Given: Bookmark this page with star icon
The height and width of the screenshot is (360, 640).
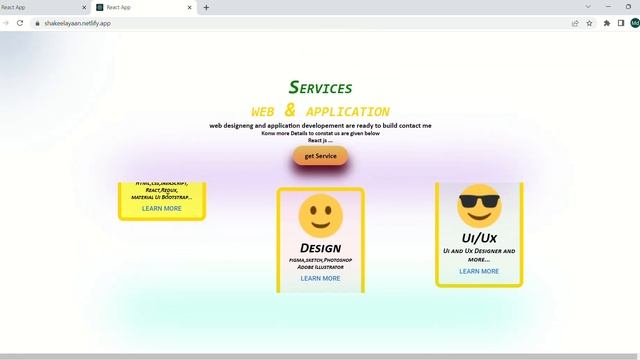Looking at the screenshot, I should [x=589, y=23].
